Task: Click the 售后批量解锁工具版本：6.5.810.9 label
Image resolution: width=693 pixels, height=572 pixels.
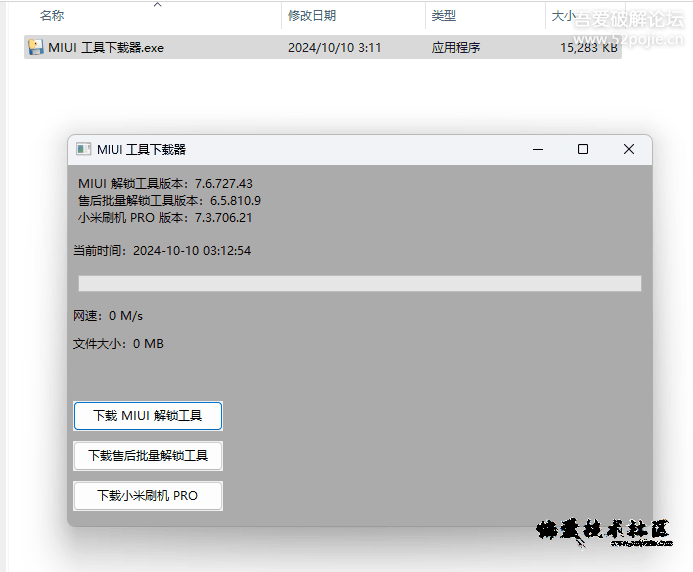Action: tap(169, 201)
